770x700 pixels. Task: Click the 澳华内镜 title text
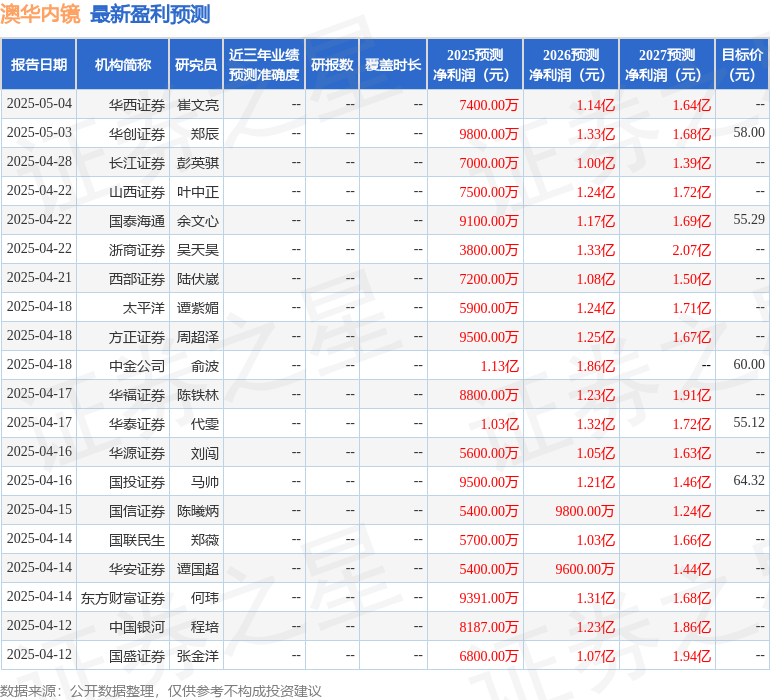40,14
